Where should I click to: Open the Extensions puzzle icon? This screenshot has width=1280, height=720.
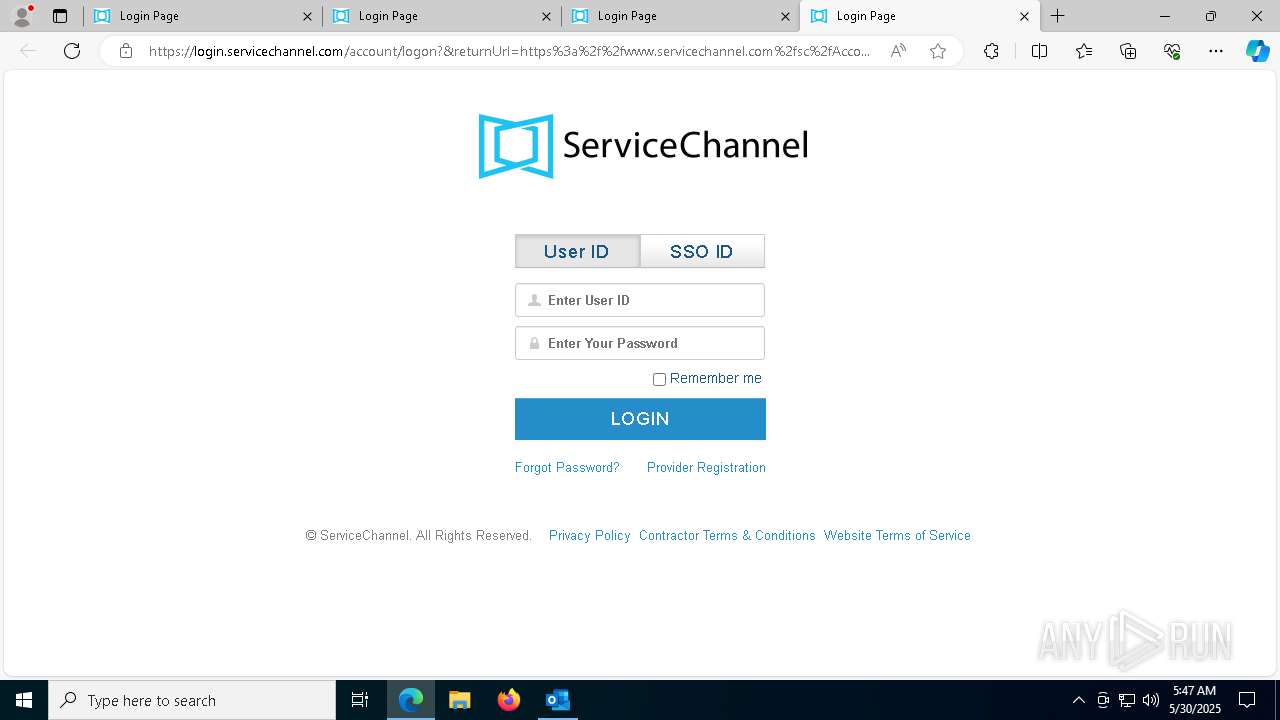(991, 51)
